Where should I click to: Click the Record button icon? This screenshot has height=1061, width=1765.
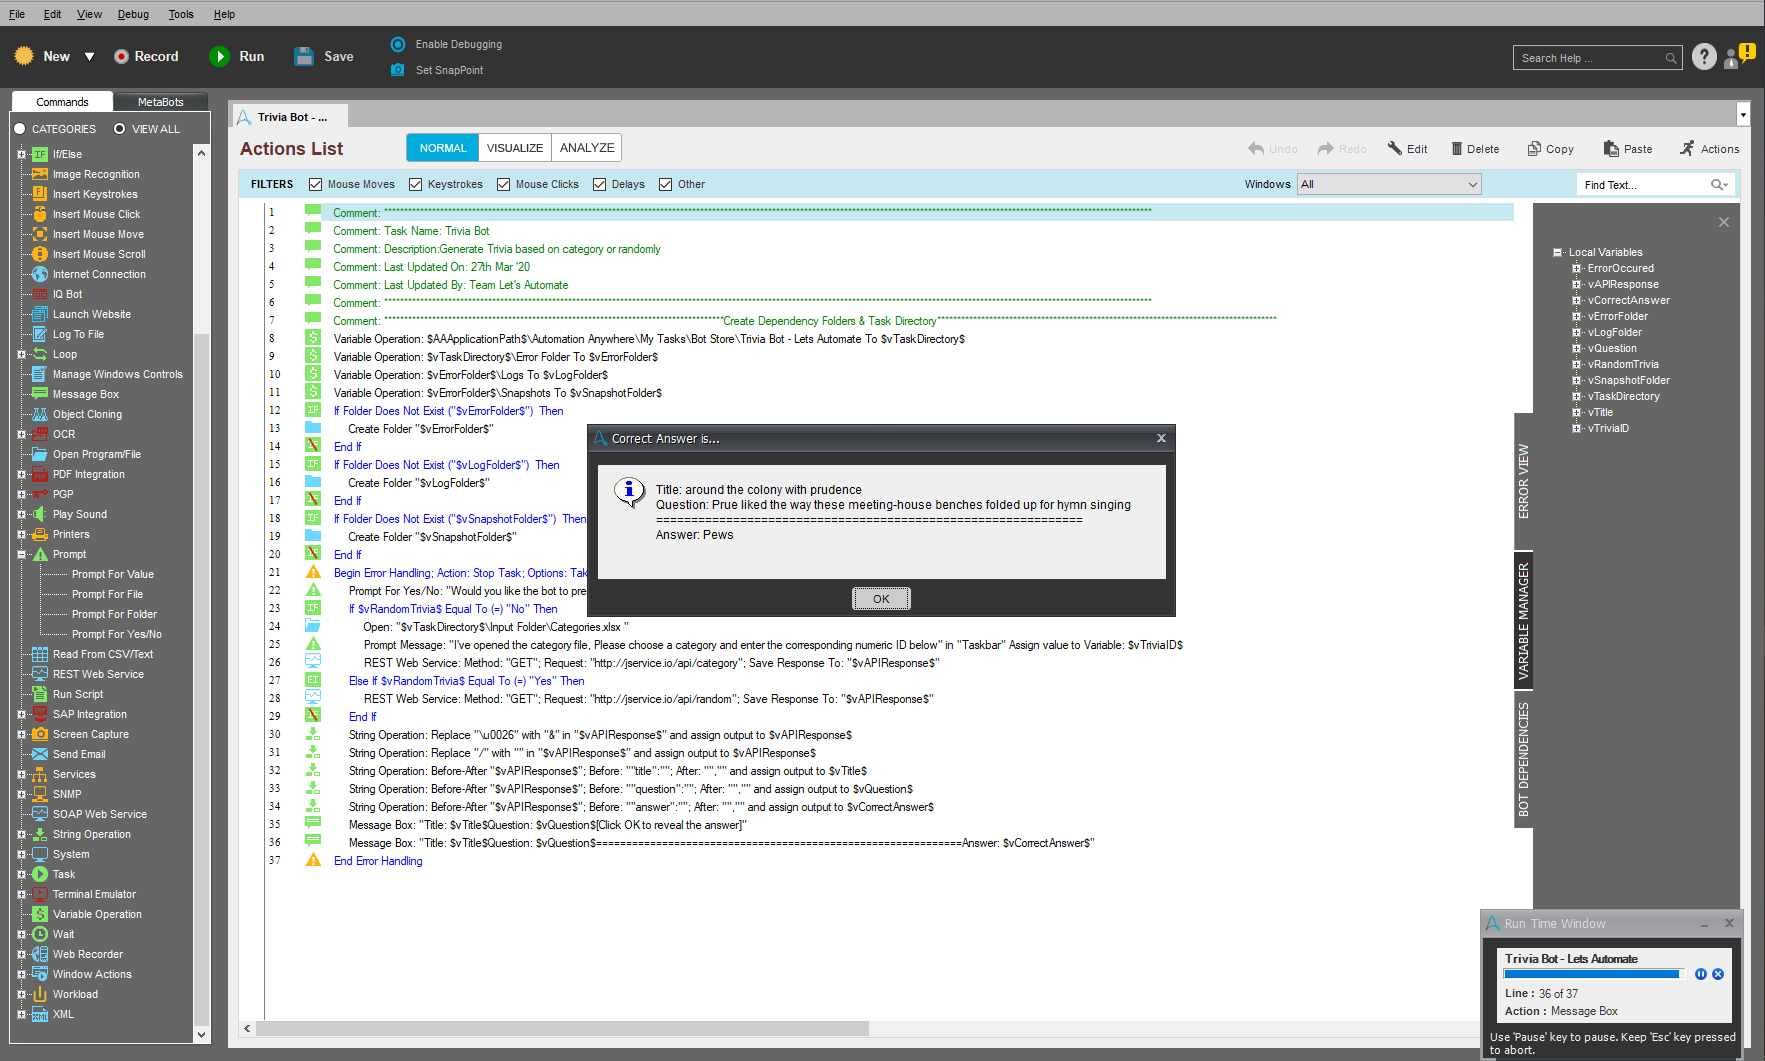121,57
